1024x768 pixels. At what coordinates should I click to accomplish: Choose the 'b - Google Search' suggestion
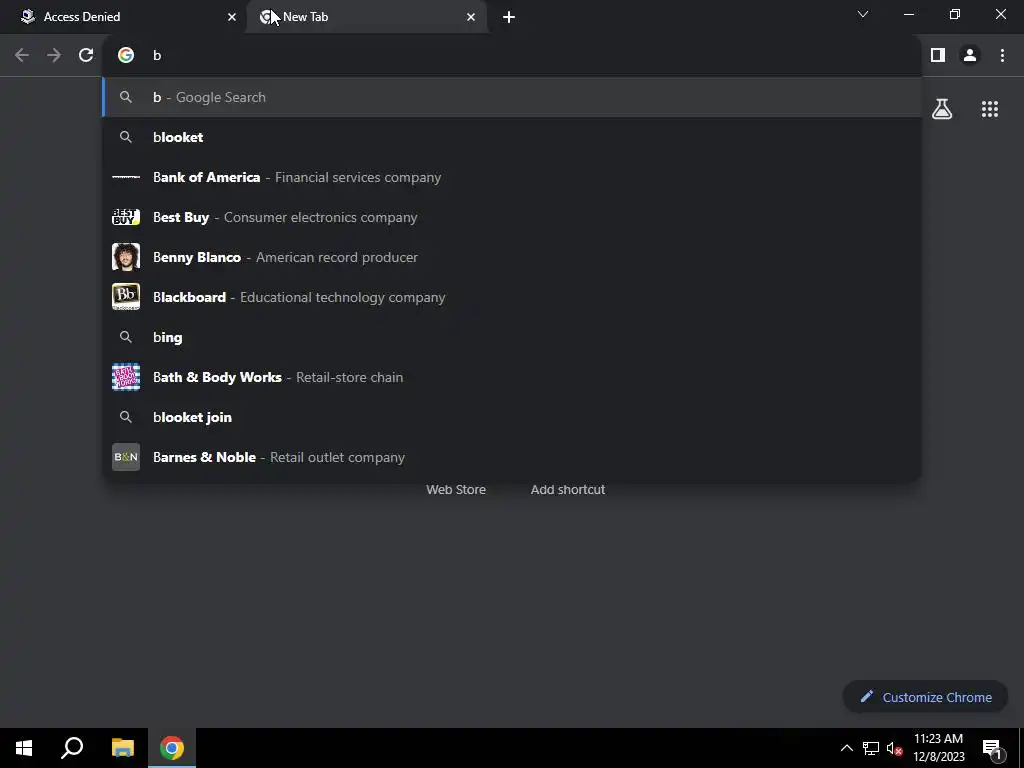tap(512, 97)
